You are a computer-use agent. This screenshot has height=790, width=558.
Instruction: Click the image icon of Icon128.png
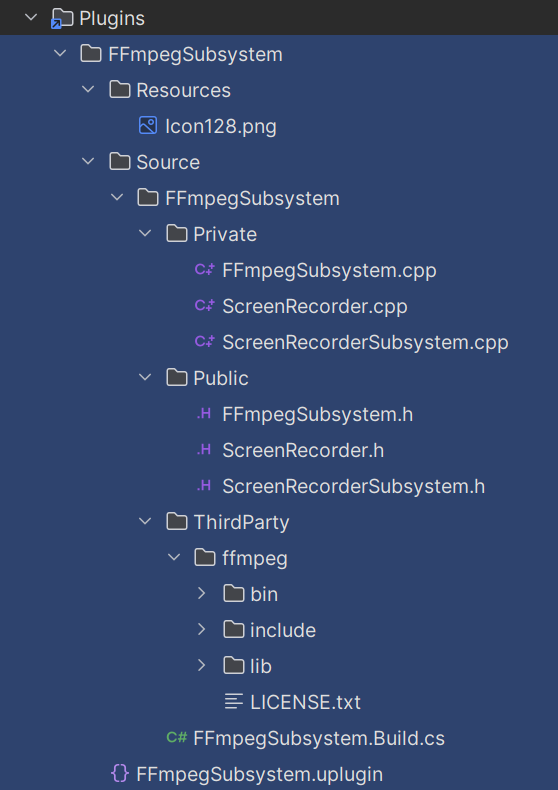pos(148,125)
